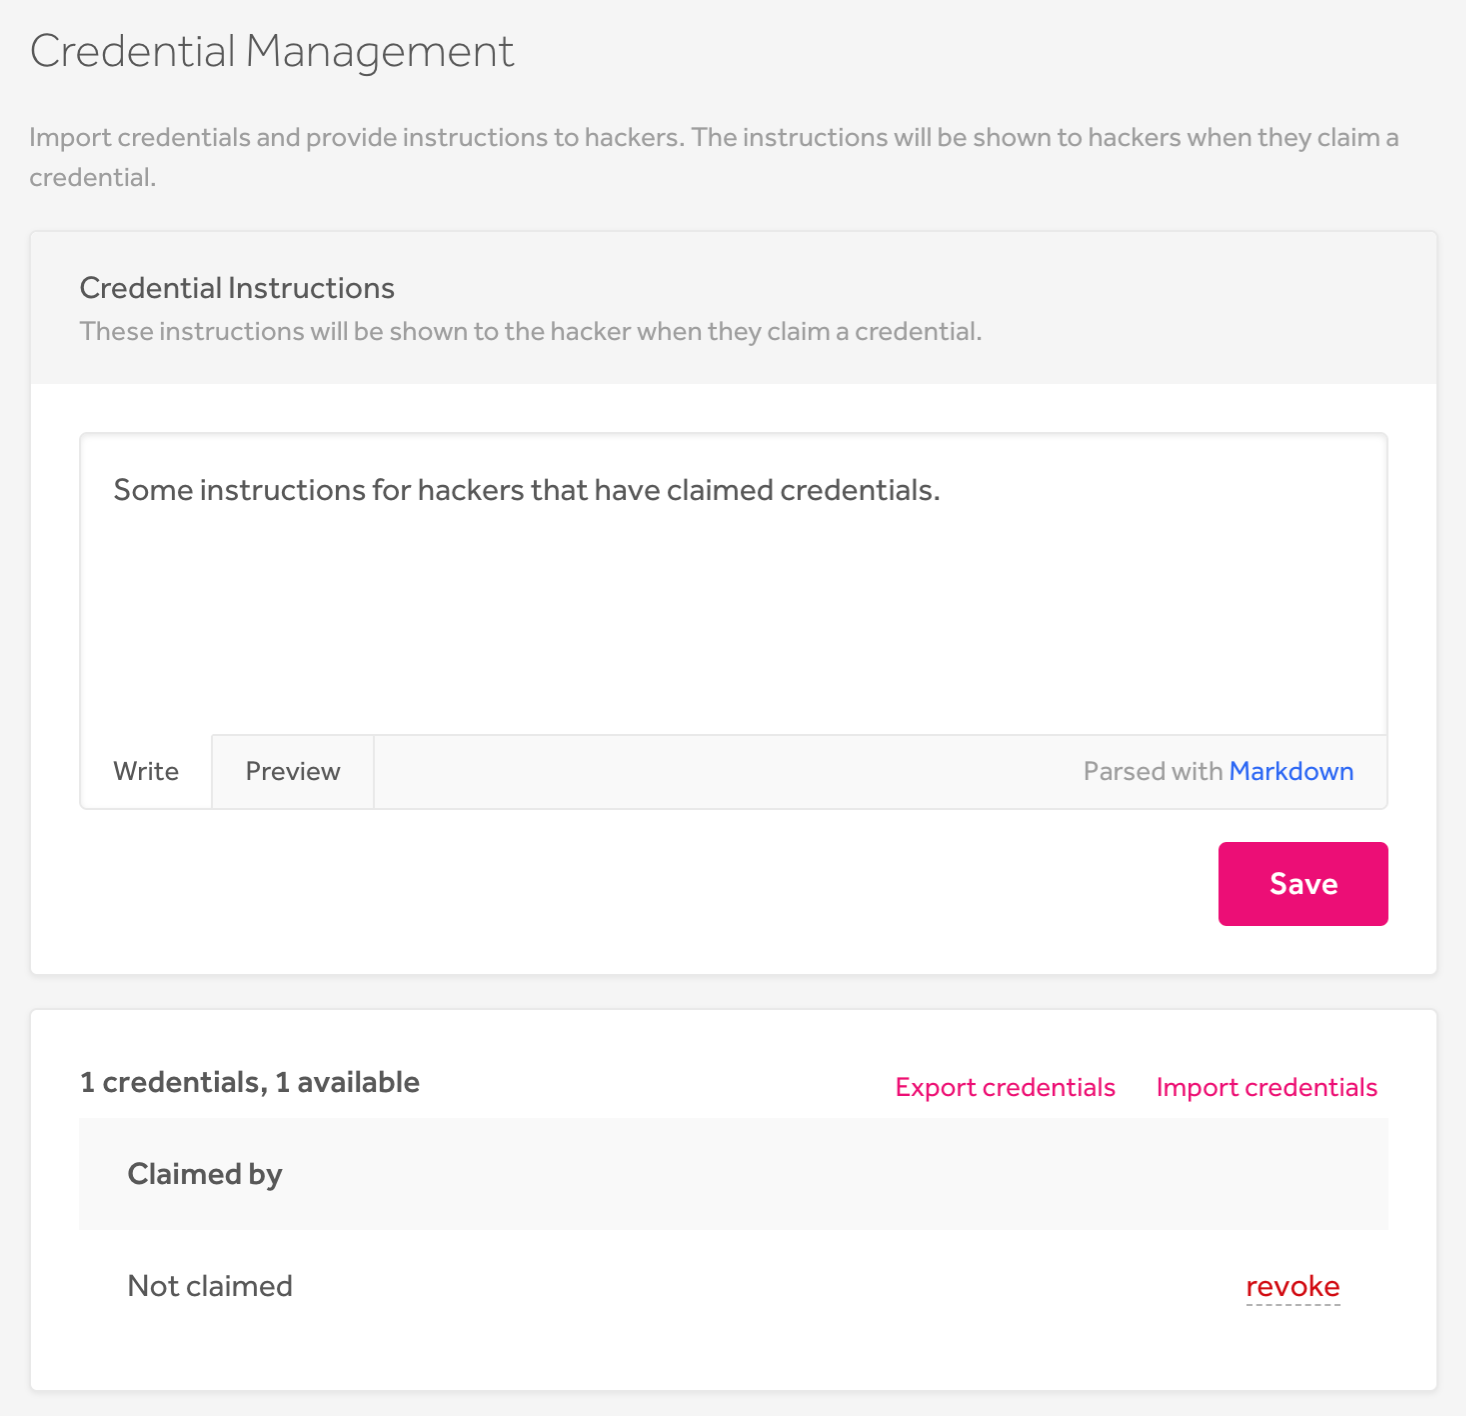Click the 'Parsed with' label
This screenshot has width=1466, height=1416.
(x=1152, y=771)
